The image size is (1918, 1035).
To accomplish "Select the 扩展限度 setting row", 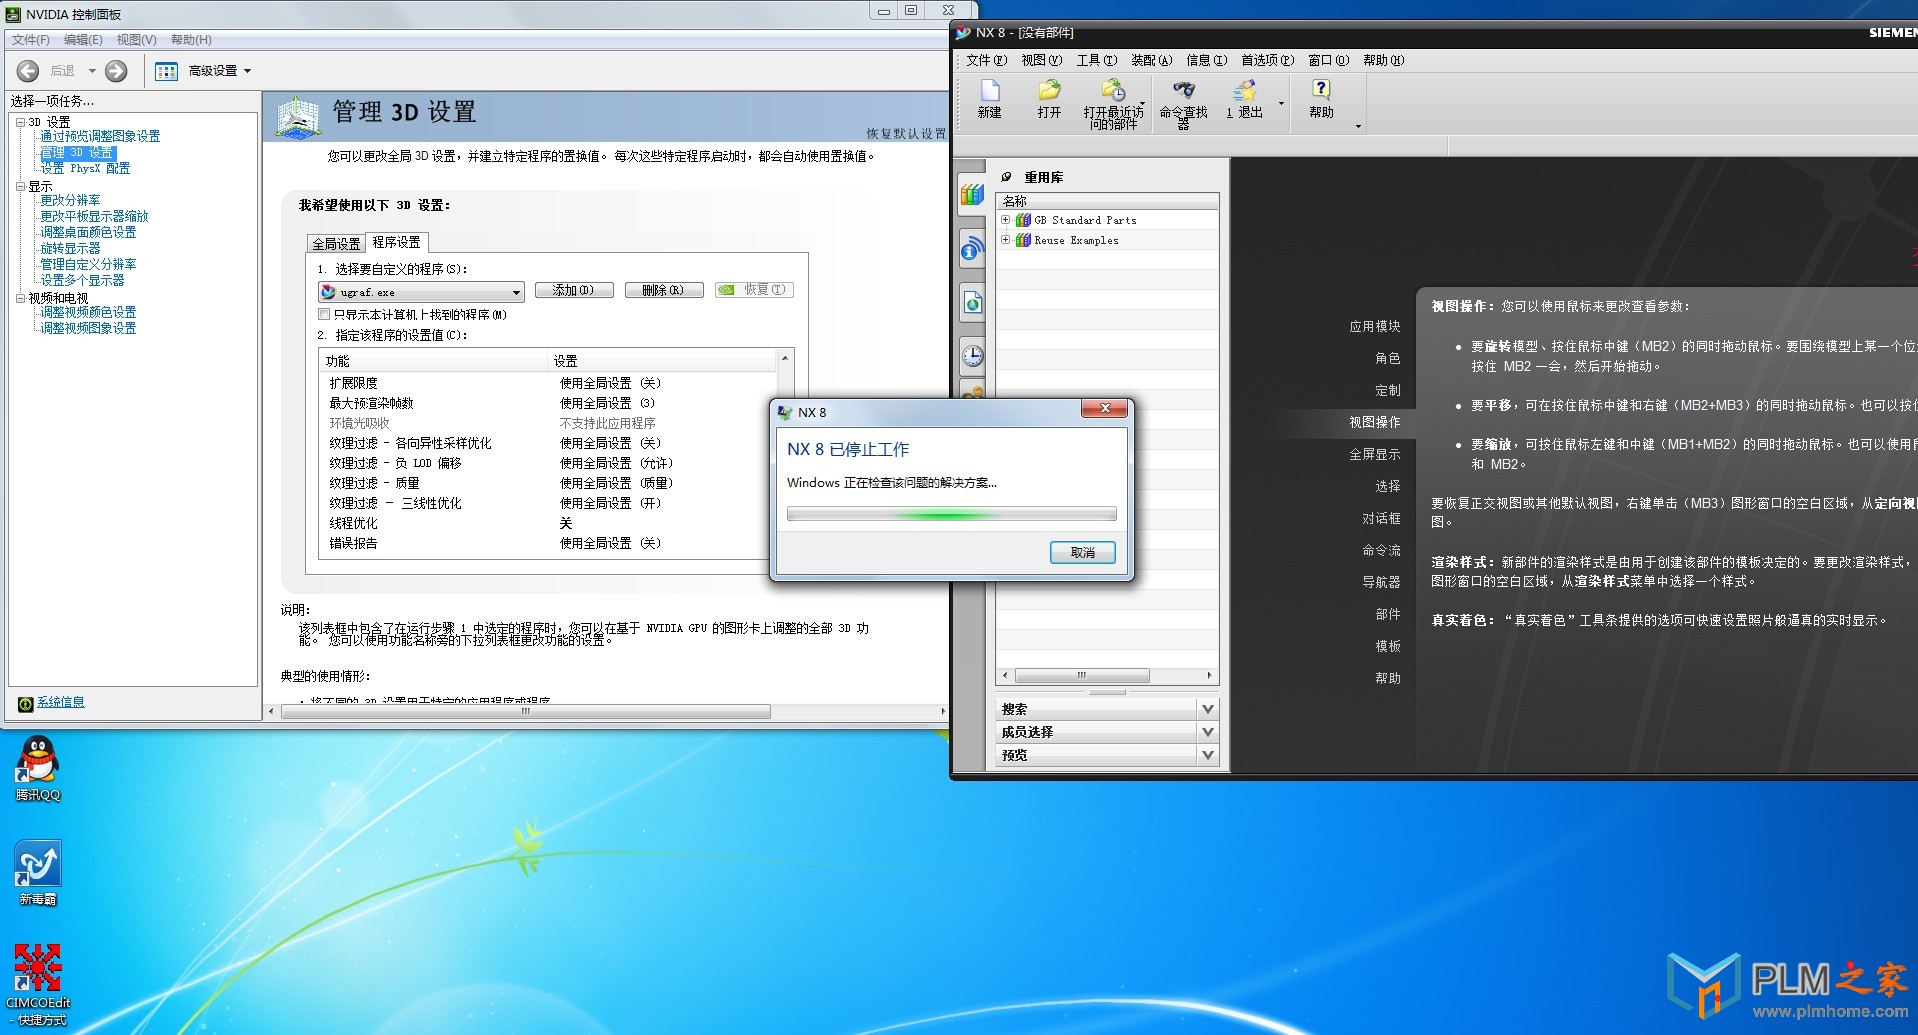I will click(548, 383).
